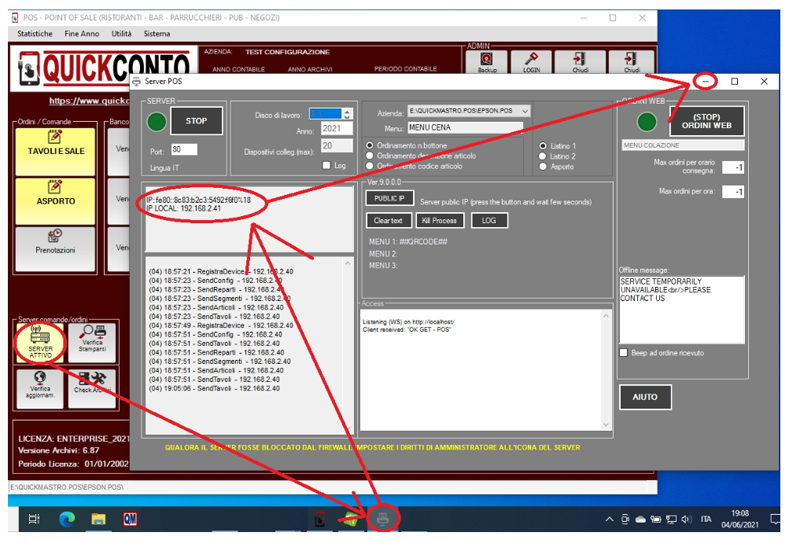Click the green Ordini Web status indicator
800x547 pixels.
pyautogui.click(x=646, y=121)
